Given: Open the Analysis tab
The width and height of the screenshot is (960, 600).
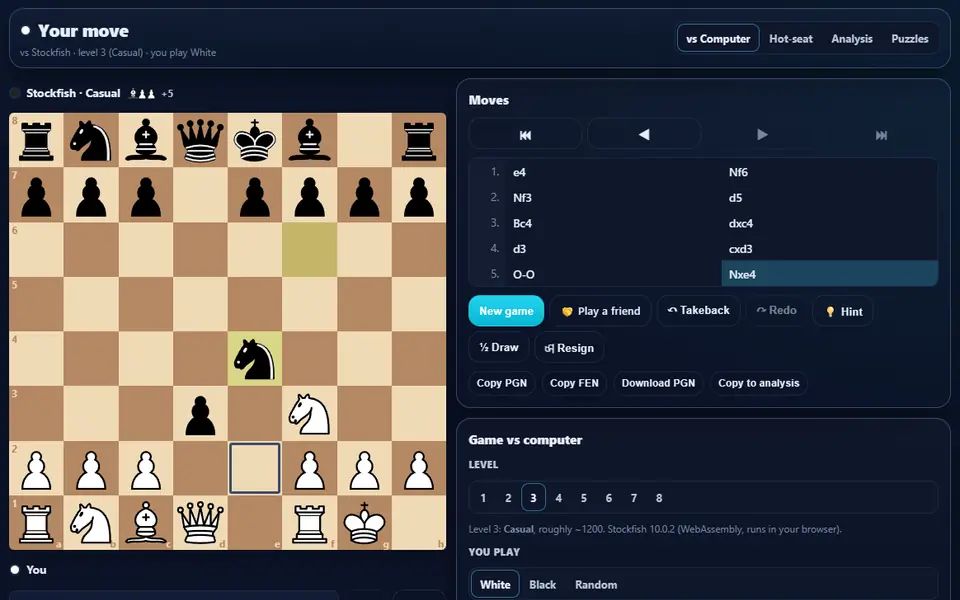Looking at the screenshot, I should (852, 39).
